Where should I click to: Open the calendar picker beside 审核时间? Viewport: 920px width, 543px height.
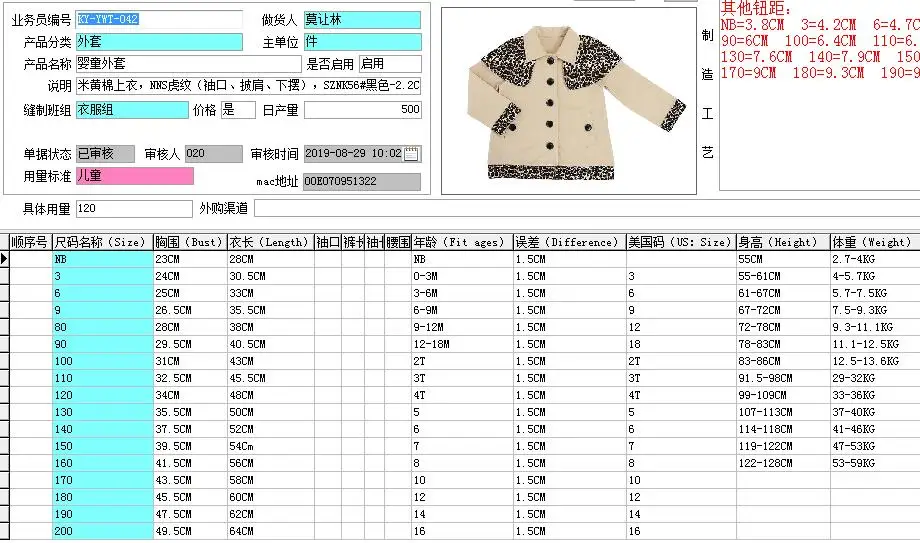pyautogui.click(x=412, y=154)
